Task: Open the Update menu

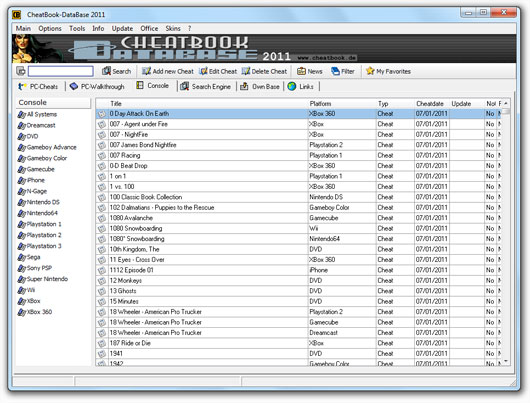Action: (x=122, y=28)
